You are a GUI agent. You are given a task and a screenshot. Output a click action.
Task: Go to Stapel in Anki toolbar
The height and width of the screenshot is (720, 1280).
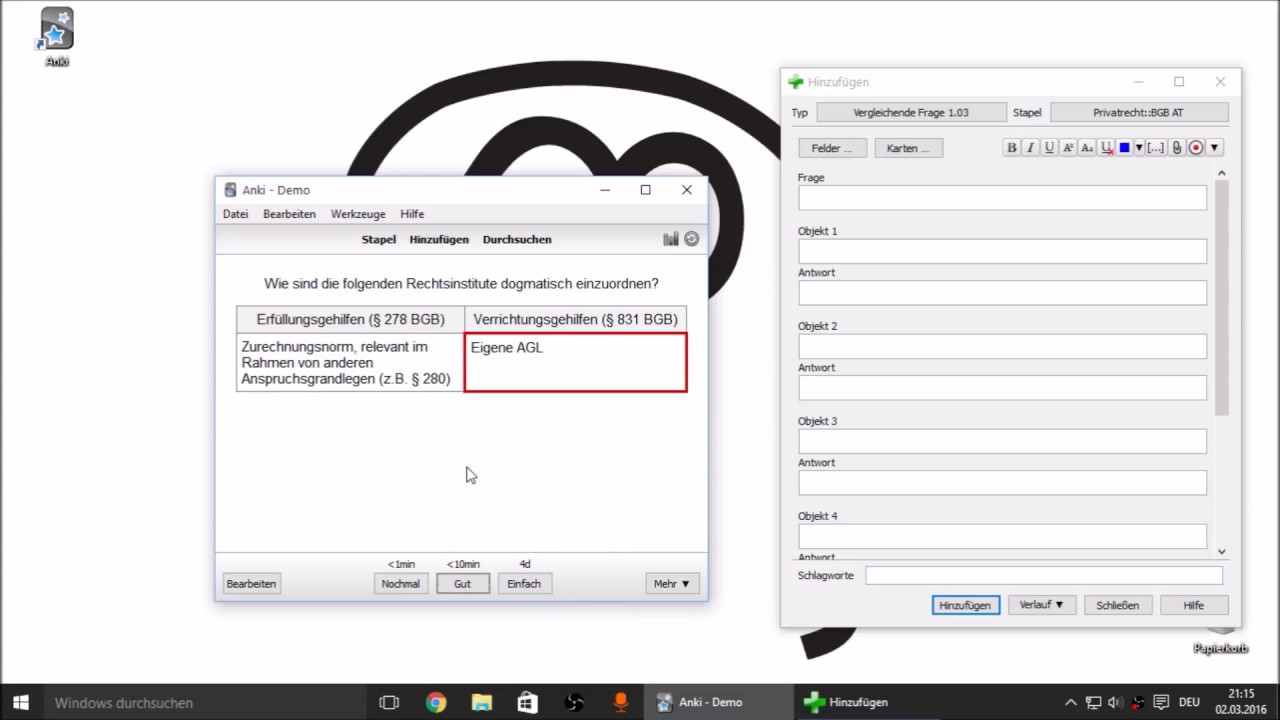(379, 239)
